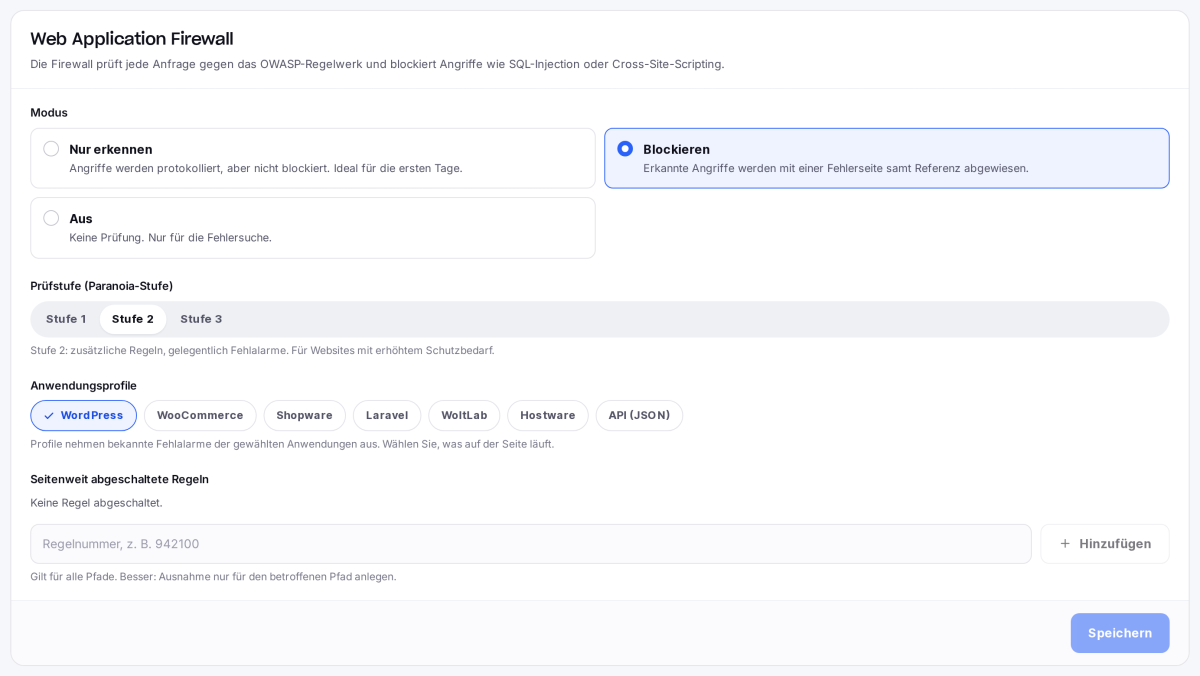Enable the API (JSON) profile chip
1200x676 pixels.
(x=639, y=415)
